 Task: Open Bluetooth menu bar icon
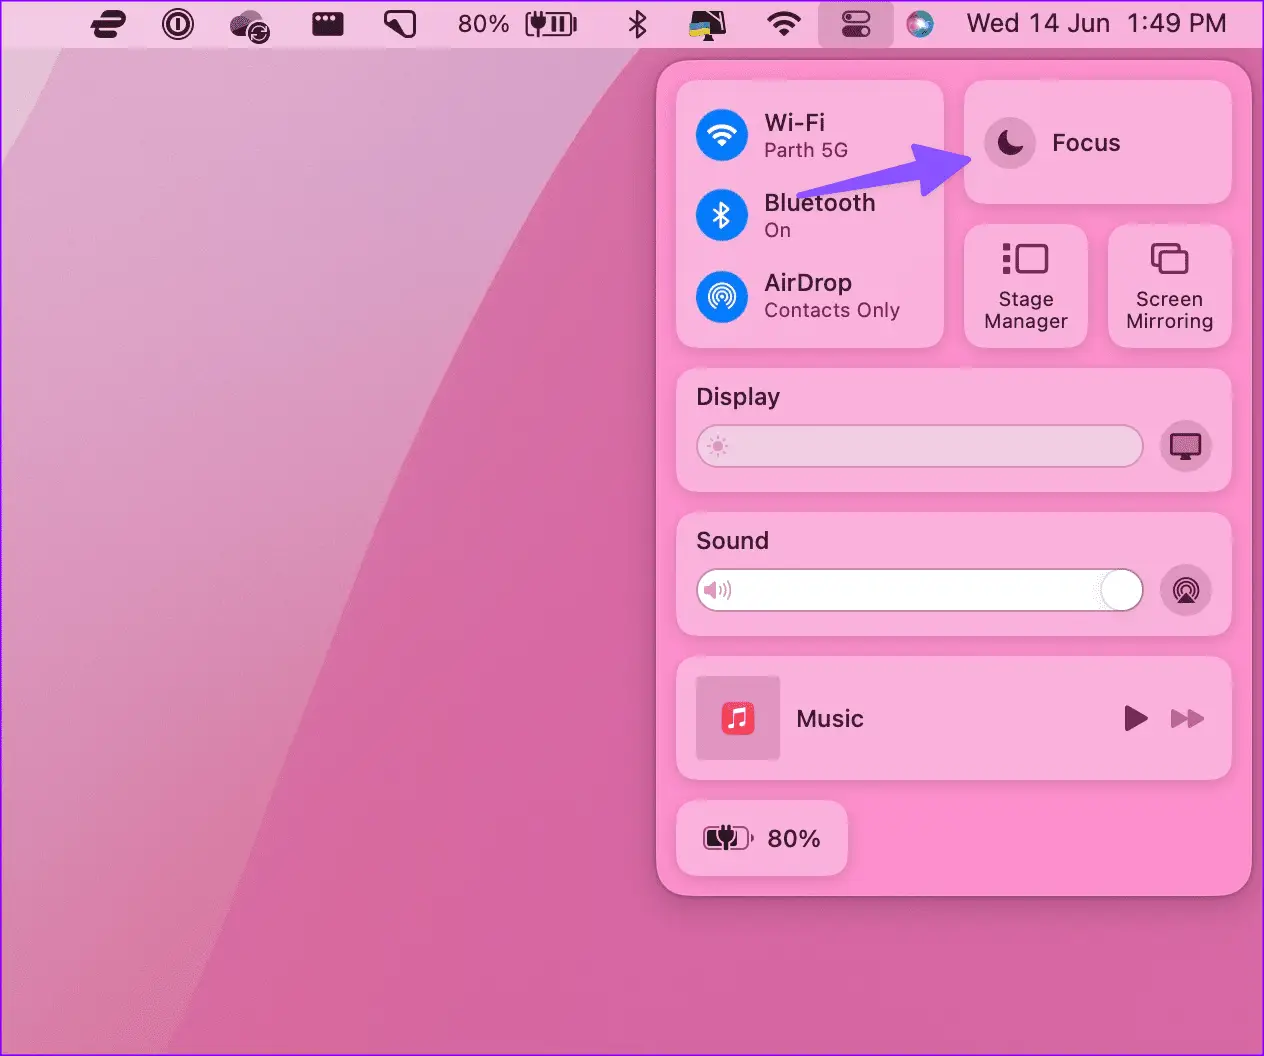click(x=637, y=24)
